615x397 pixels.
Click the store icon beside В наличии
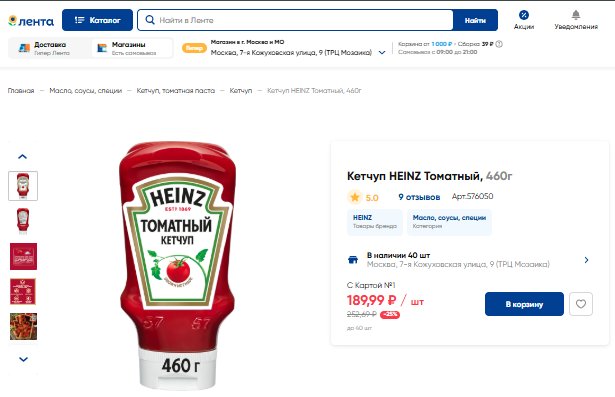tap(353, 260)
